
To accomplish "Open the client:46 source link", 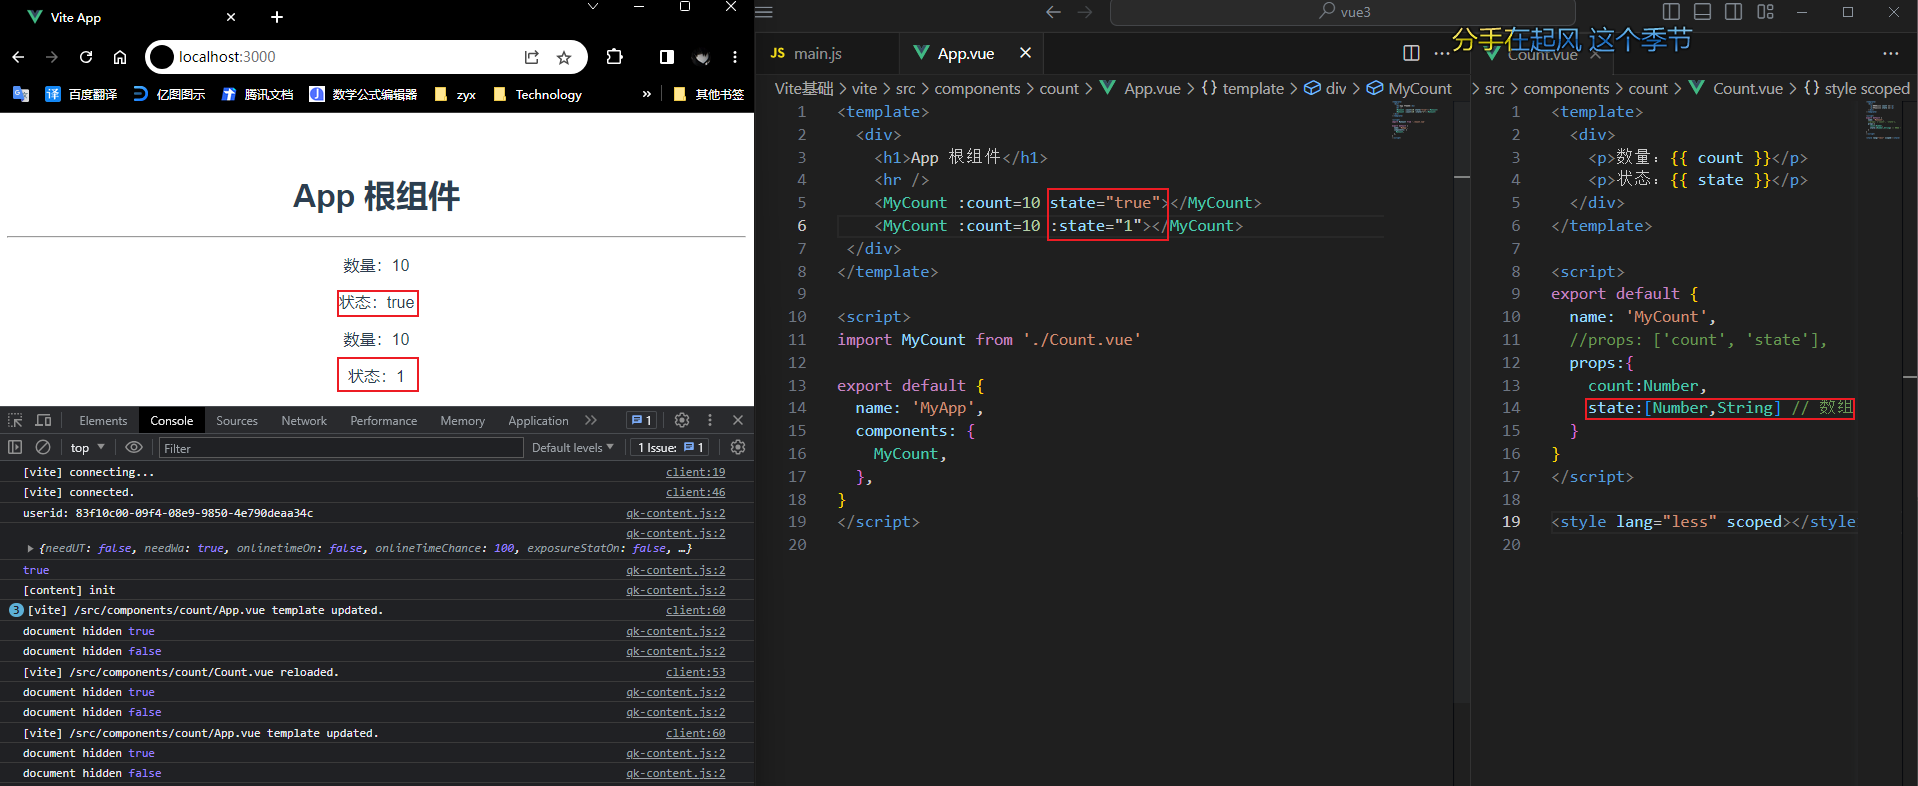I will pos(695,492).
